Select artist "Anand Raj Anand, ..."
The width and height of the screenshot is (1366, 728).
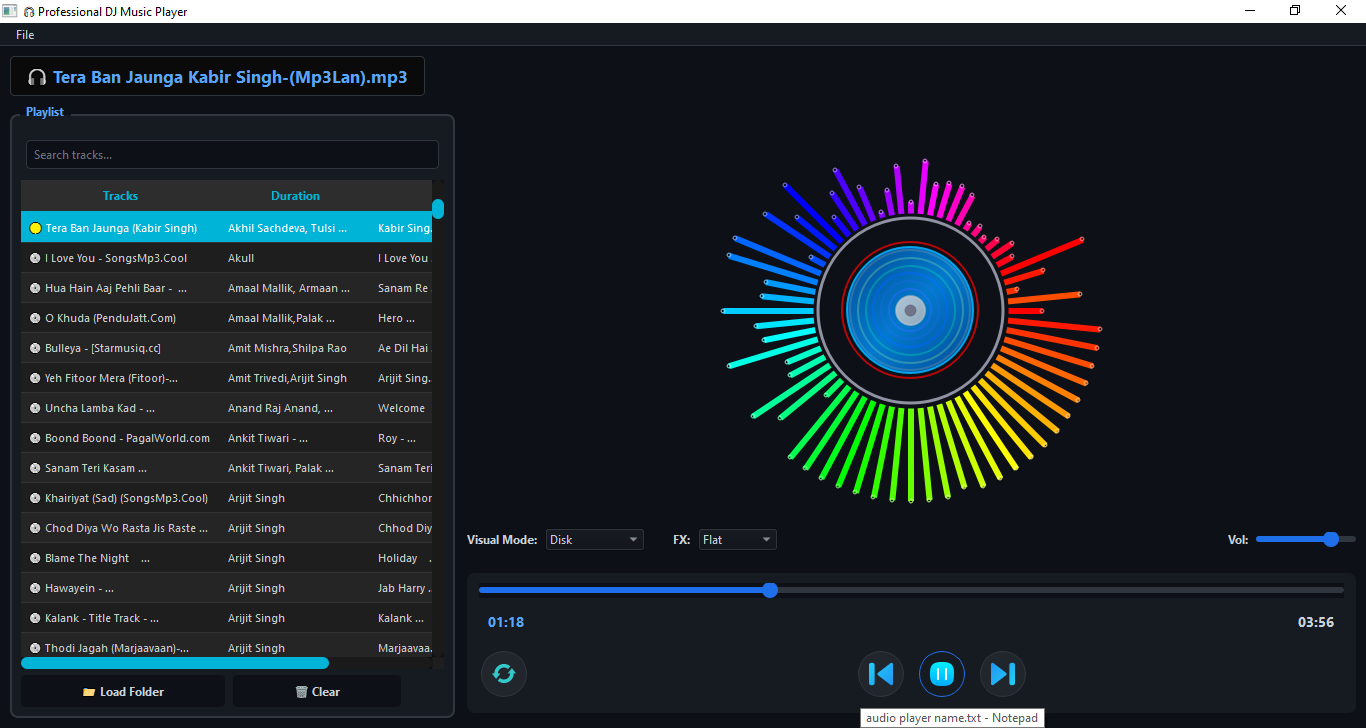tap(281, 408)
